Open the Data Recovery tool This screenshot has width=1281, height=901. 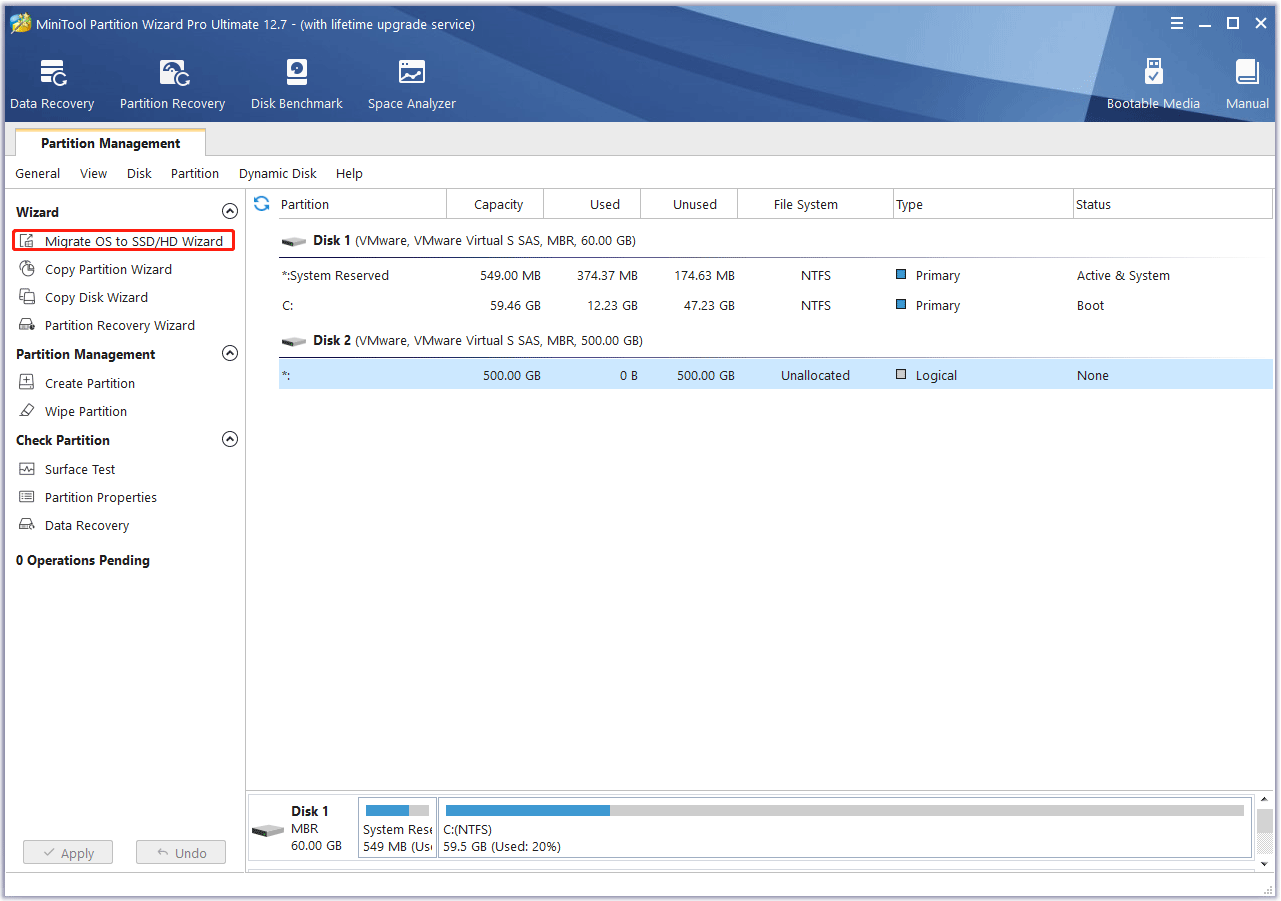click(x=51, y=83)
